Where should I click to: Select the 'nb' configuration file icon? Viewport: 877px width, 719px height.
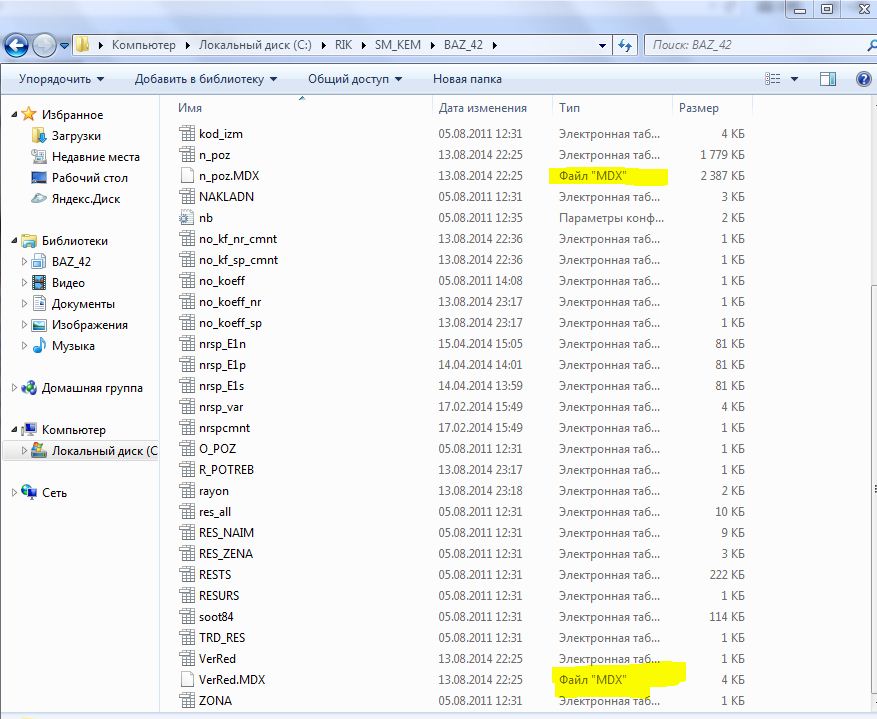coord(187,217)
